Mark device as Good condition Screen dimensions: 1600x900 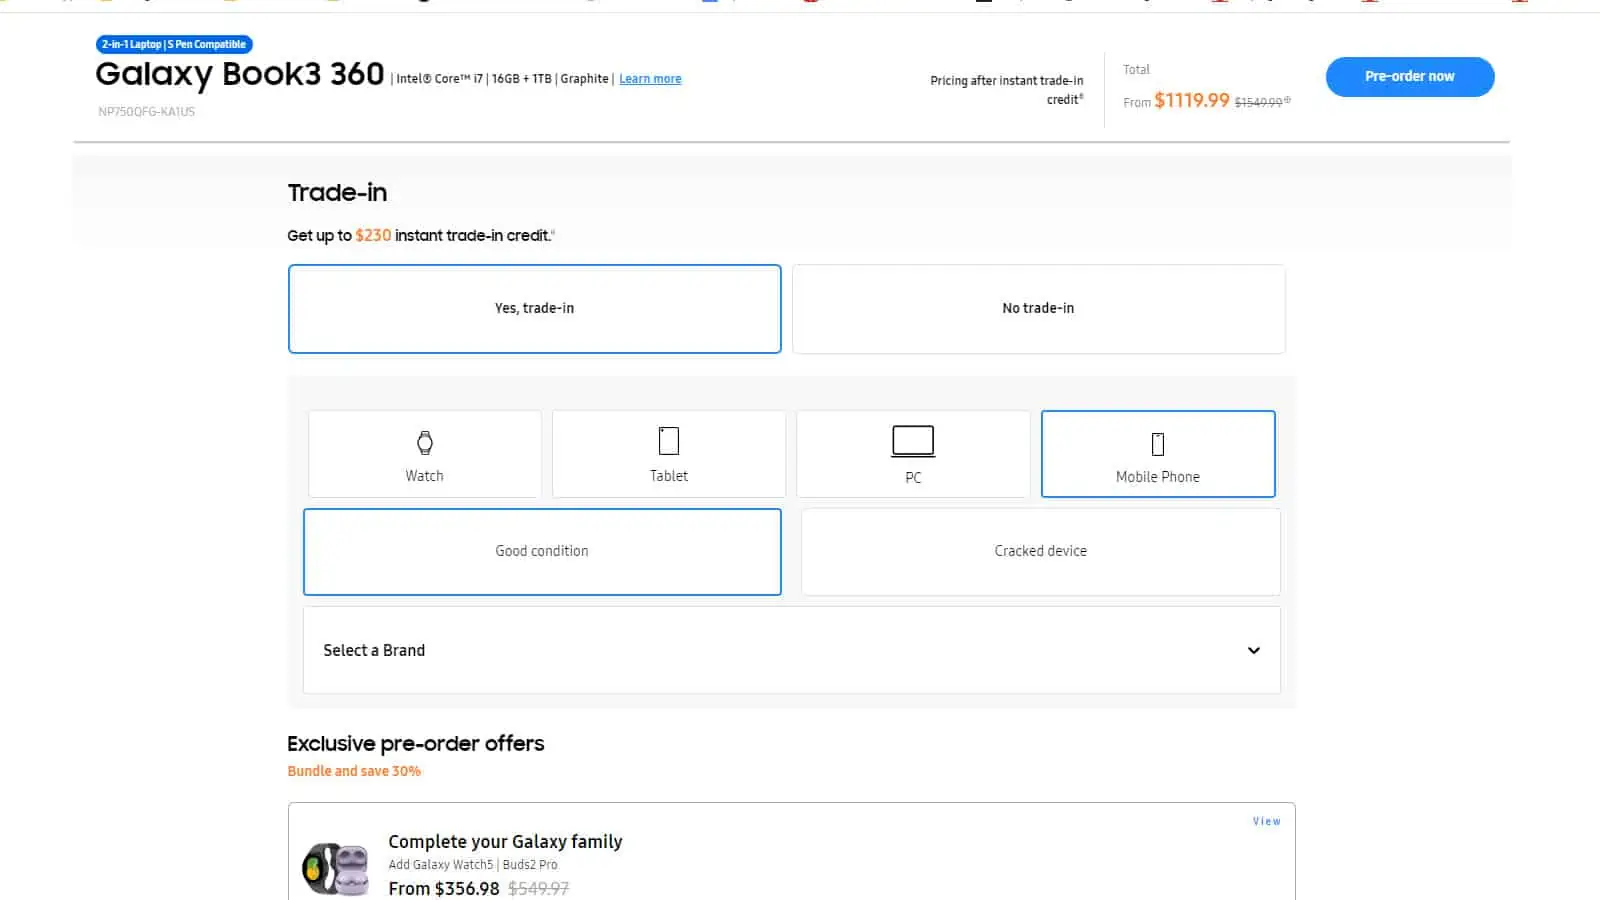pyautogui.click(x=542, y=552)
